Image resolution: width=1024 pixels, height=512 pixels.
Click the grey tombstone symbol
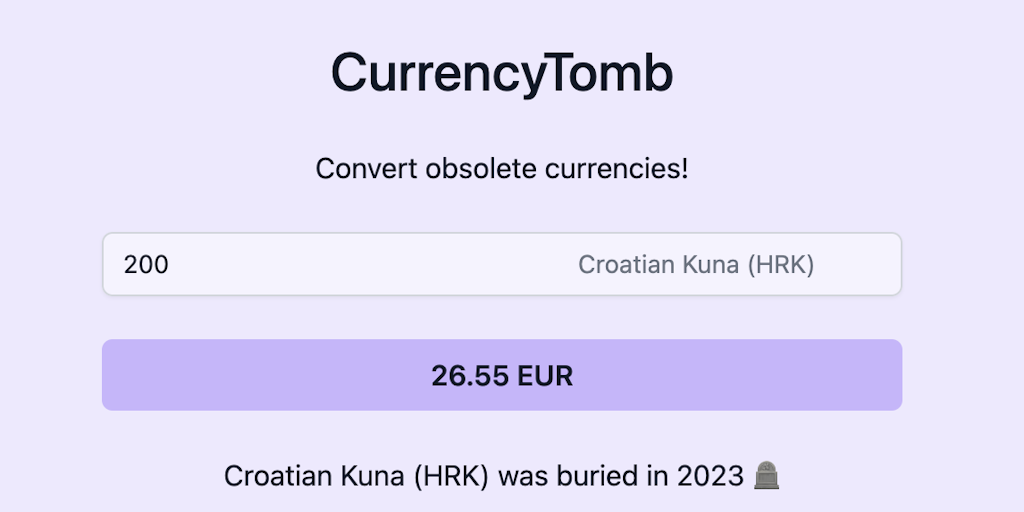click(x=767, y=475)
